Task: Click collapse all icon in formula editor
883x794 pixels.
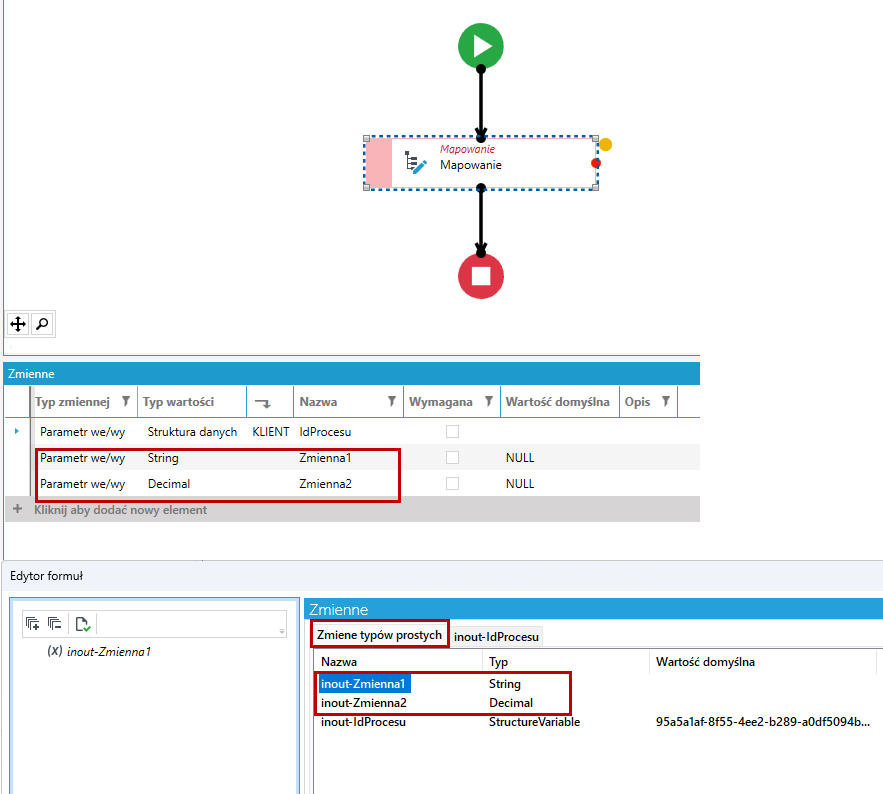Action: tap(55, 623)
